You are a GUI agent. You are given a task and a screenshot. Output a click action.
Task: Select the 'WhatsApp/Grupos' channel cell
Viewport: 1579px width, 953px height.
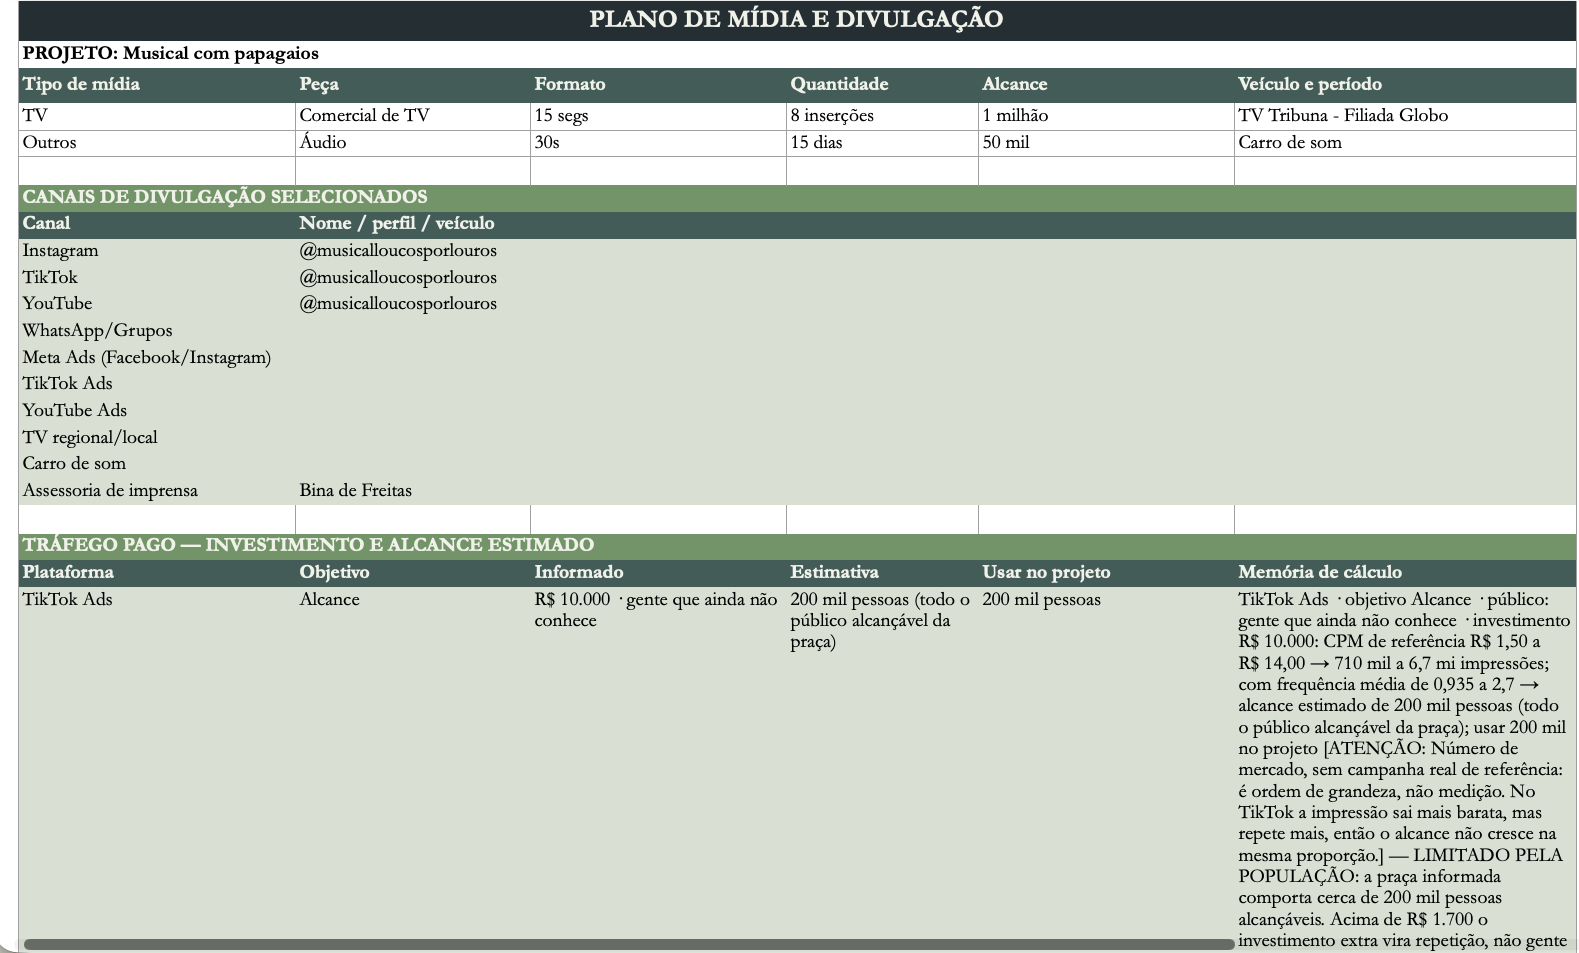click(157, 331)
